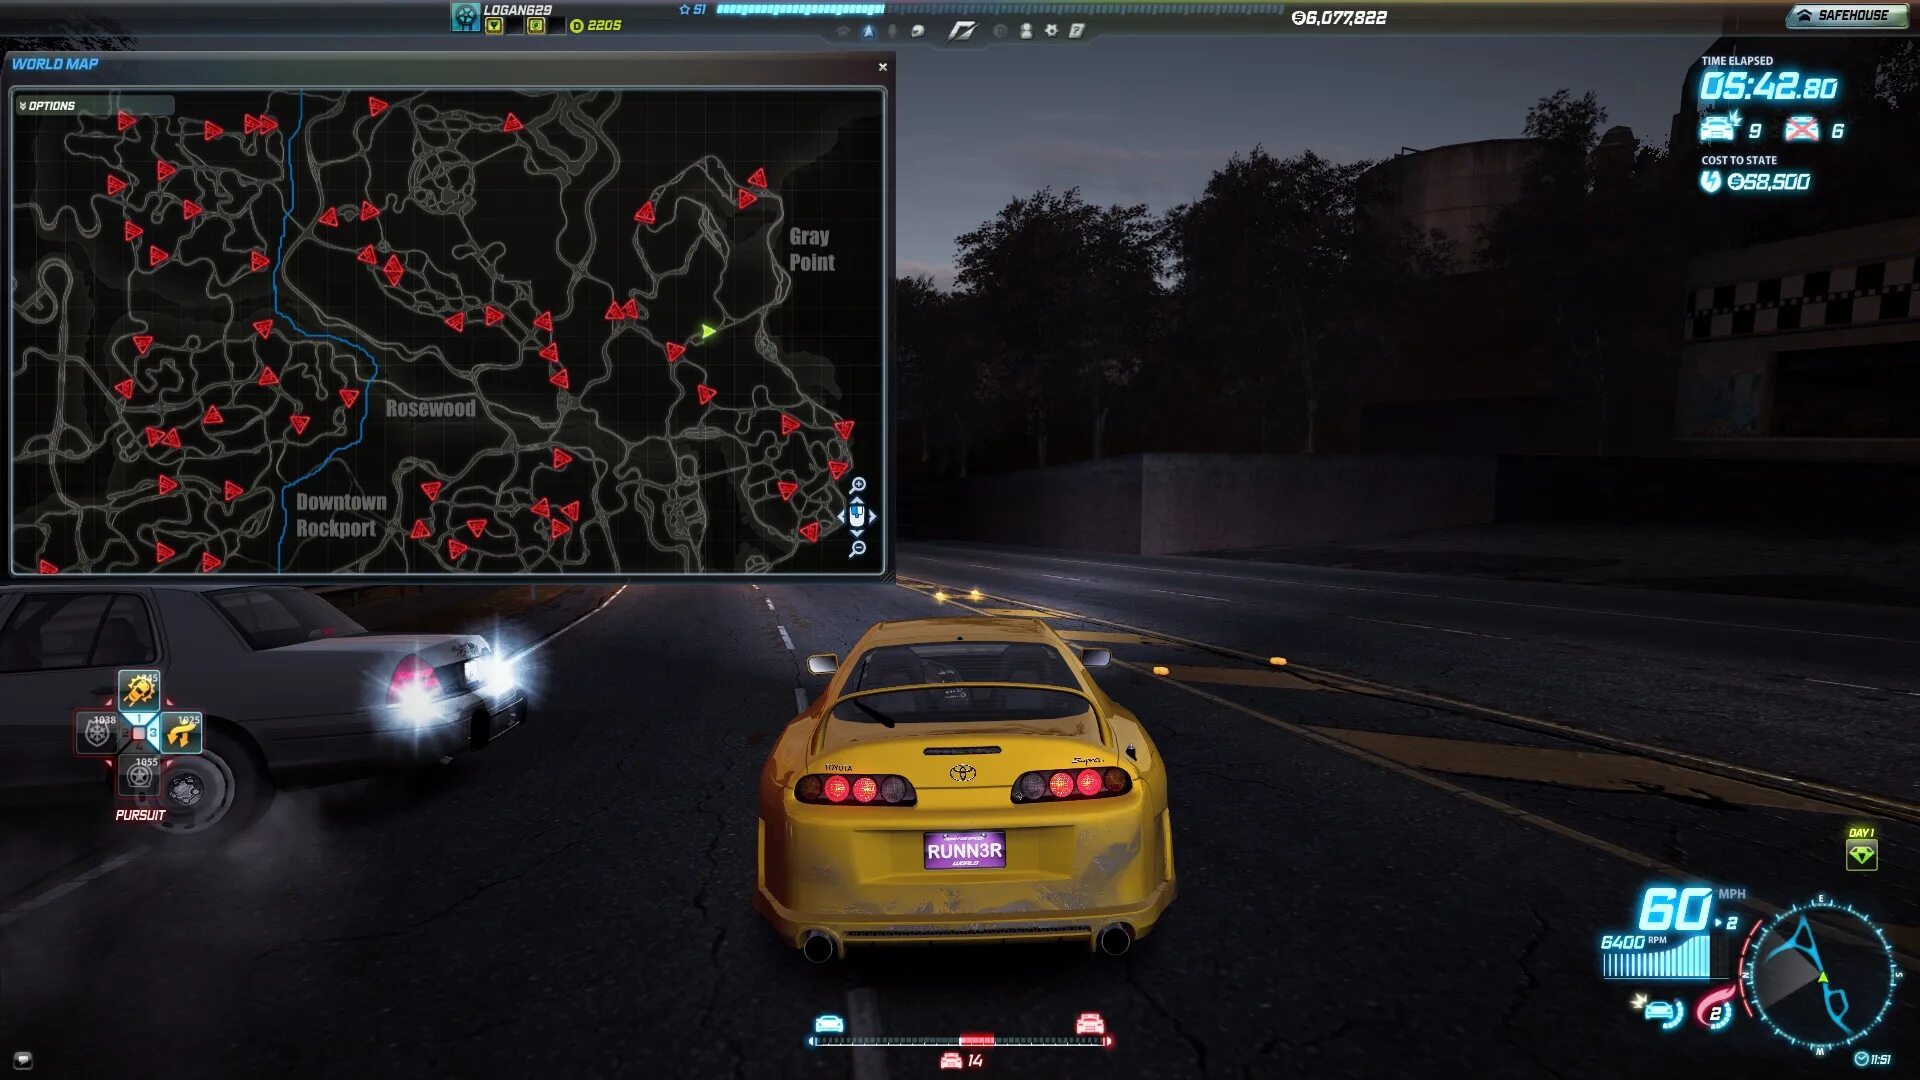Screen dimensions: 1920x1080
Task: Click the reputation progress bar
Action: [x=999, y=9]
